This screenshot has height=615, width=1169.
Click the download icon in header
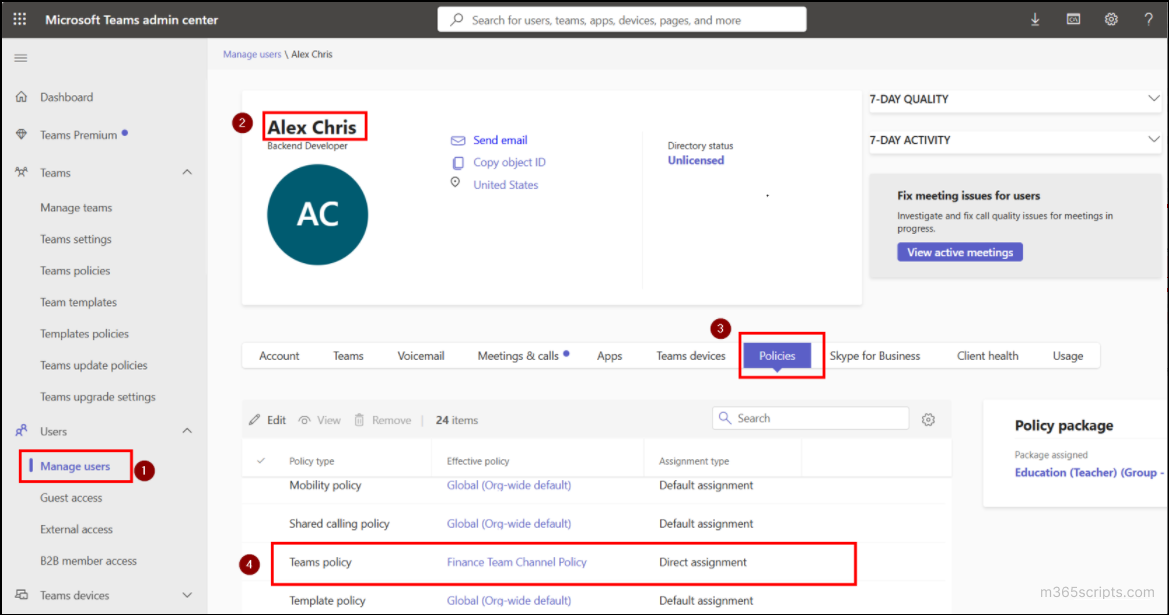[1035, 20]
